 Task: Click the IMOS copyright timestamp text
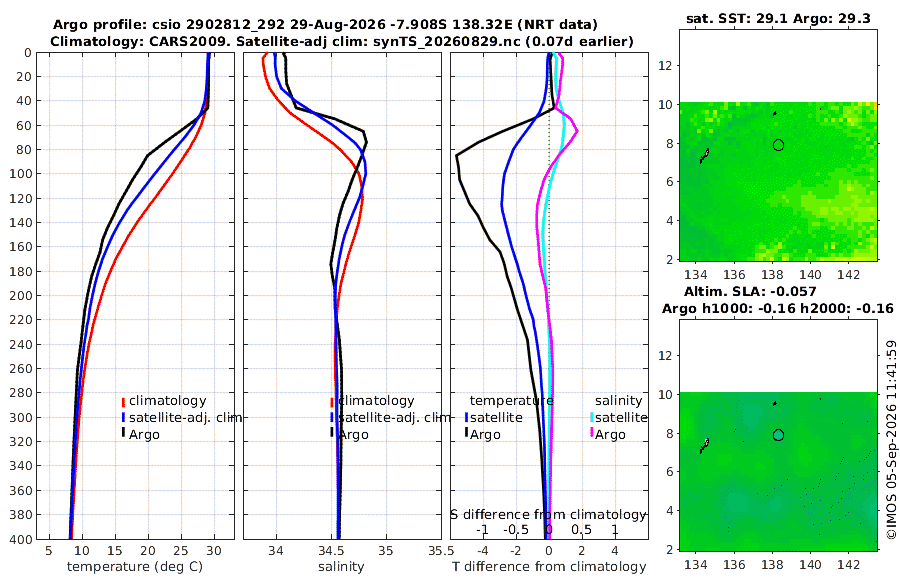[891, 440]
